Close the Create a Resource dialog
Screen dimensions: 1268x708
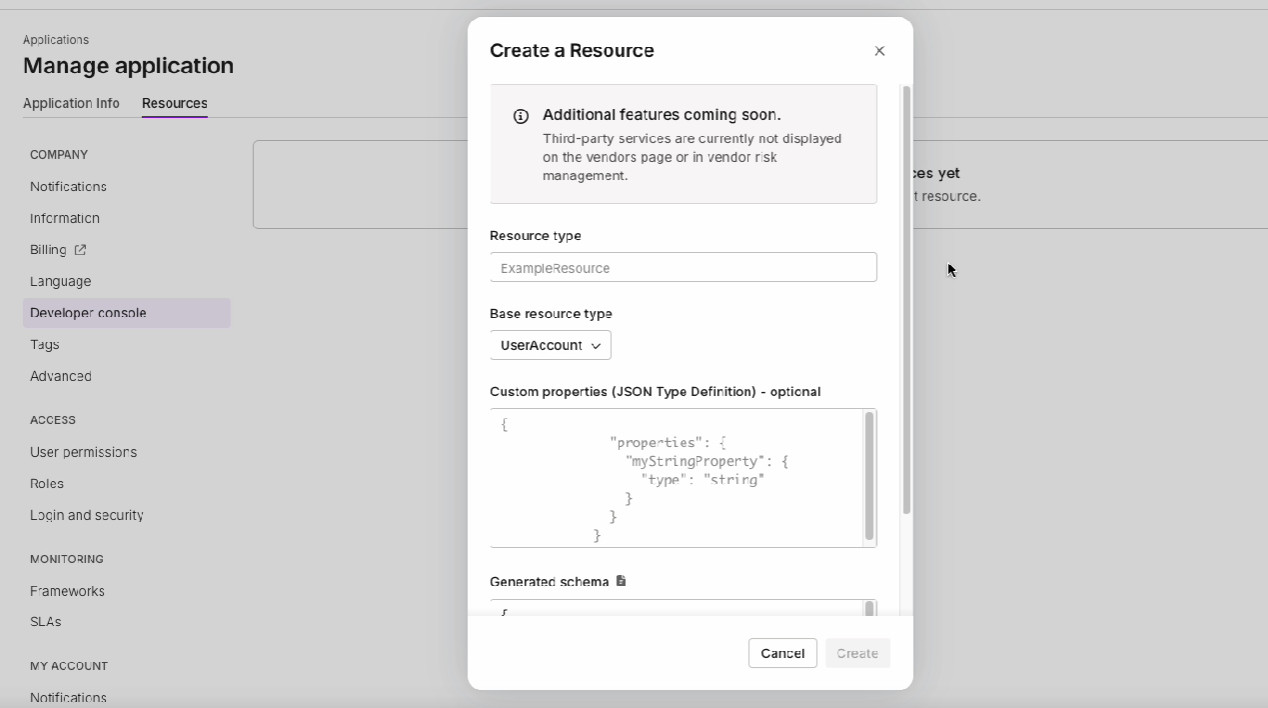[879, 51]
